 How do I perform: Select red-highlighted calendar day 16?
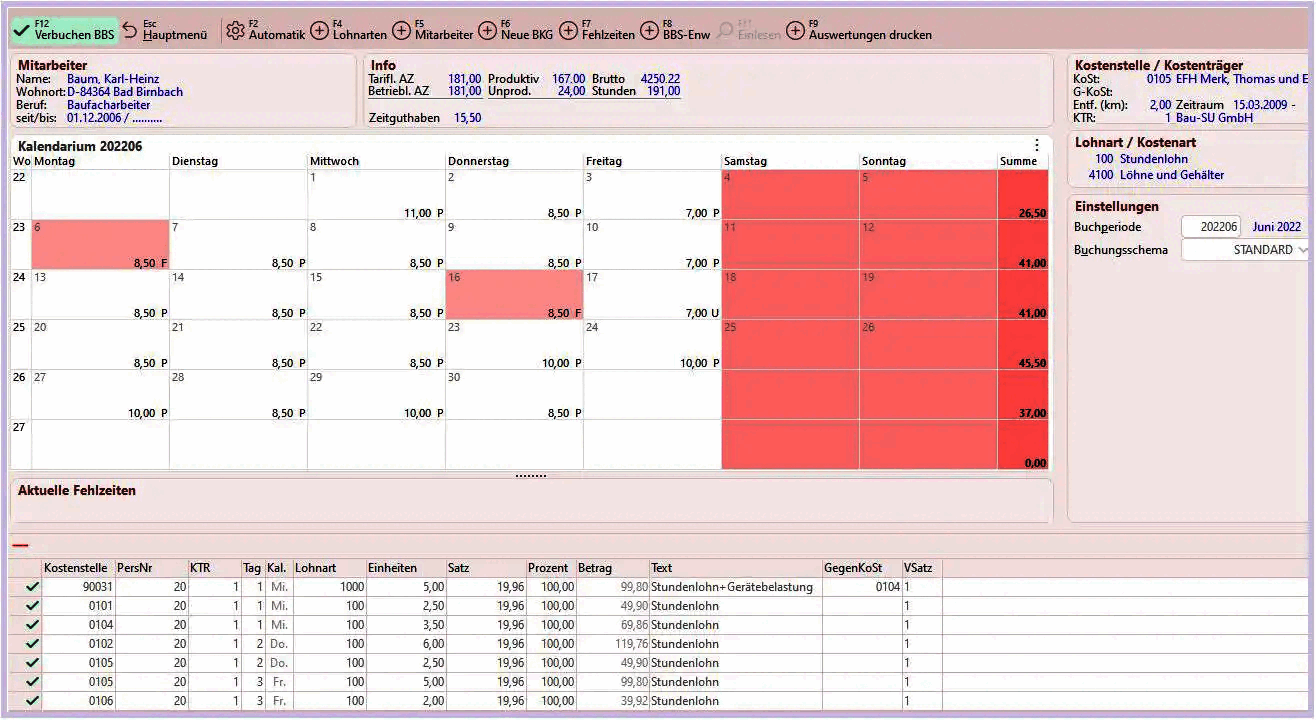[514, 295]
